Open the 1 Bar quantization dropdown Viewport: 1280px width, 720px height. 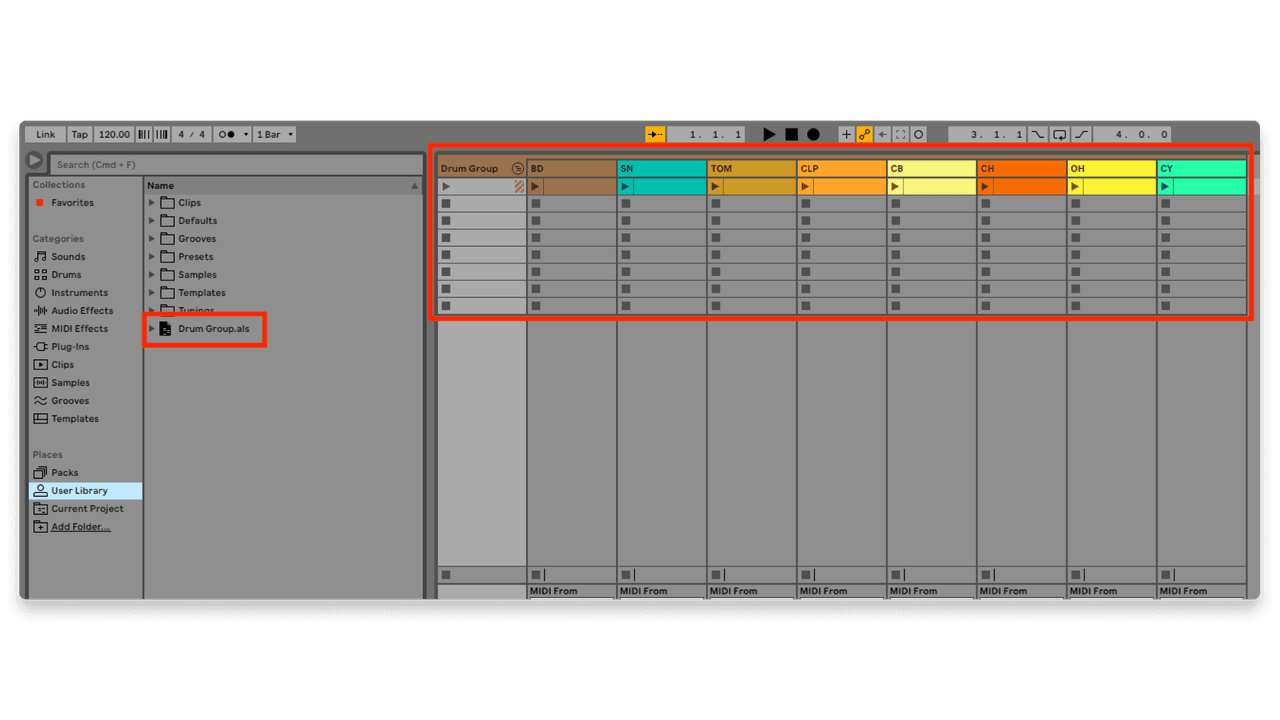point(274,134)
